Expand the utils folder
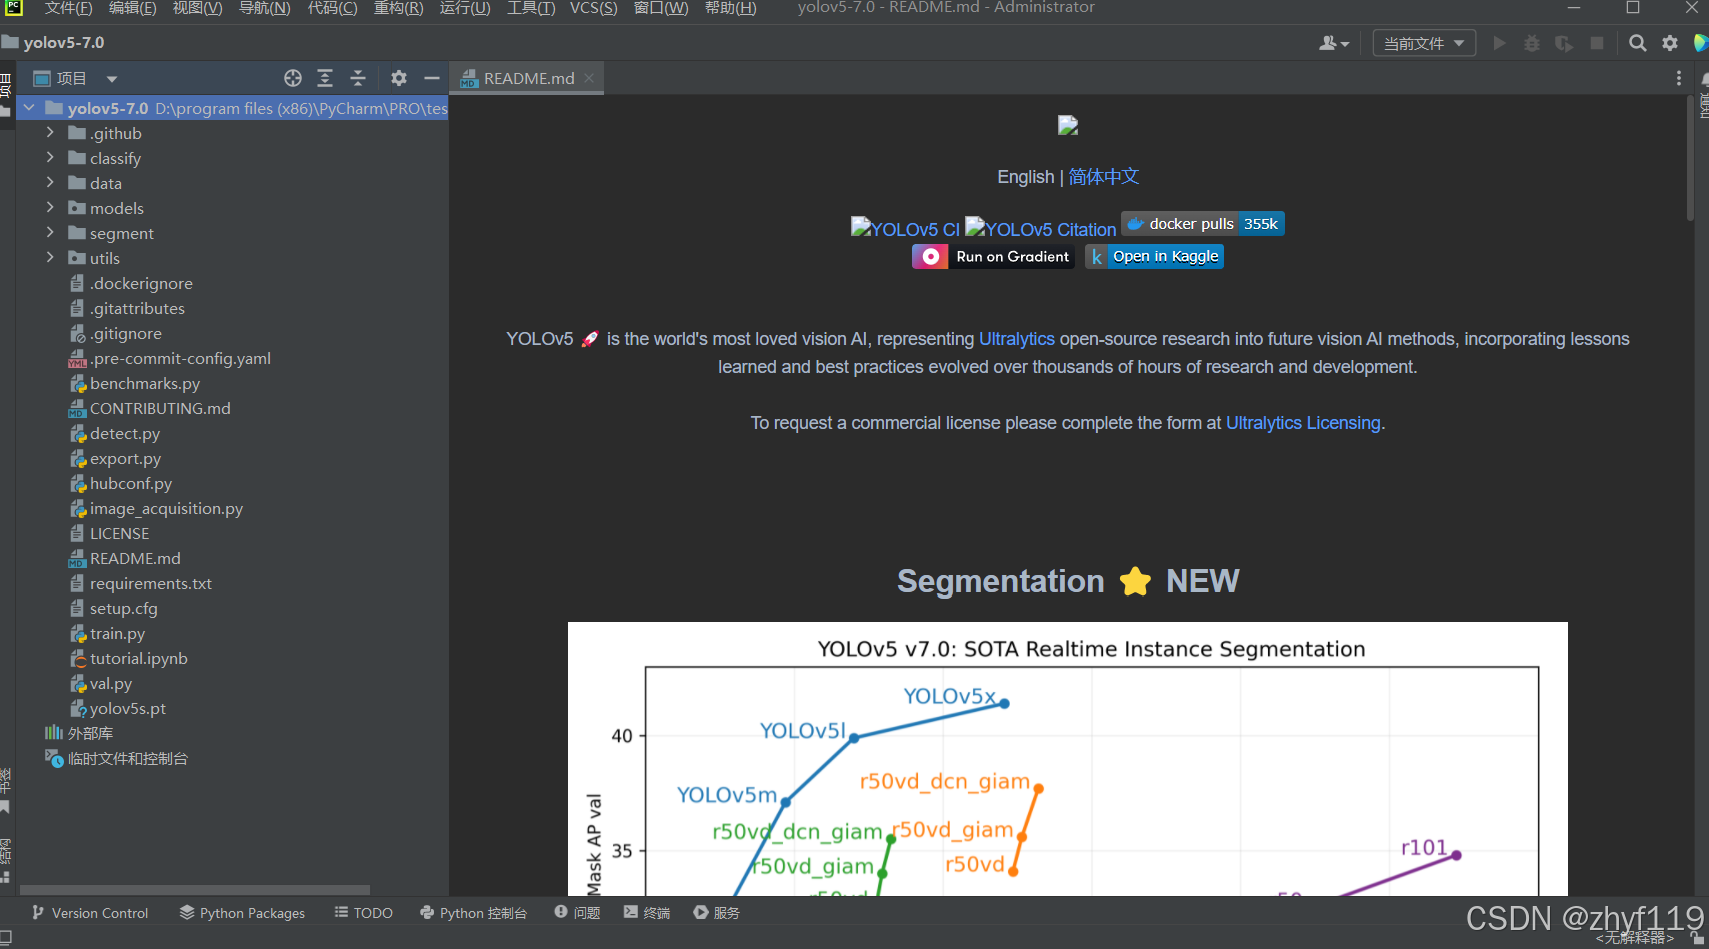The height and width of the screenshot is (949, 1709). (x=50, y=258)
